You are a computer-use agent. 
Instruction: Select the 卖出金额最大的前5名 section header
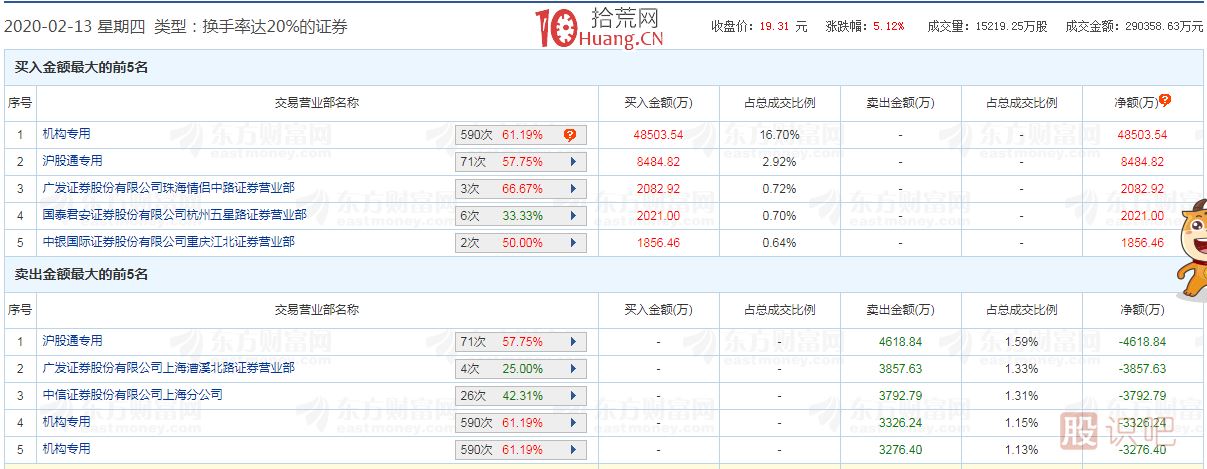[81, 273]
